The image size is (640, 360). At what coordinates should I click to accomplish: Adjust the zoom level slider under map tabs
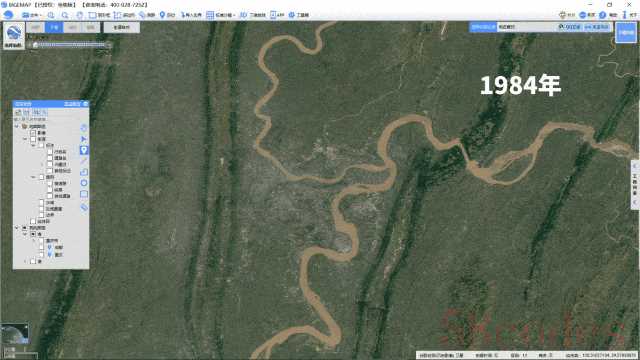tap(72, 45)
